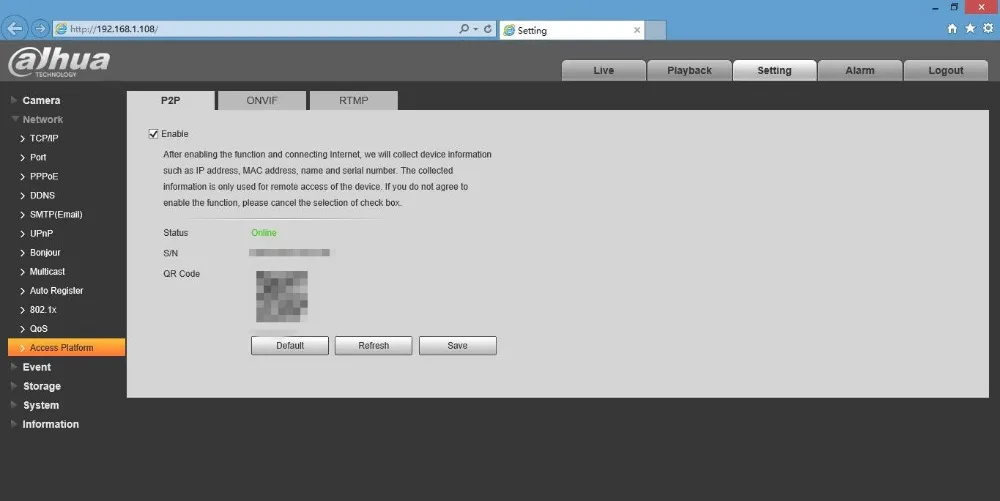Select the highlighted Access Platform item
This screenshot has height=501, width=1000.
click(x=66, y=347)
